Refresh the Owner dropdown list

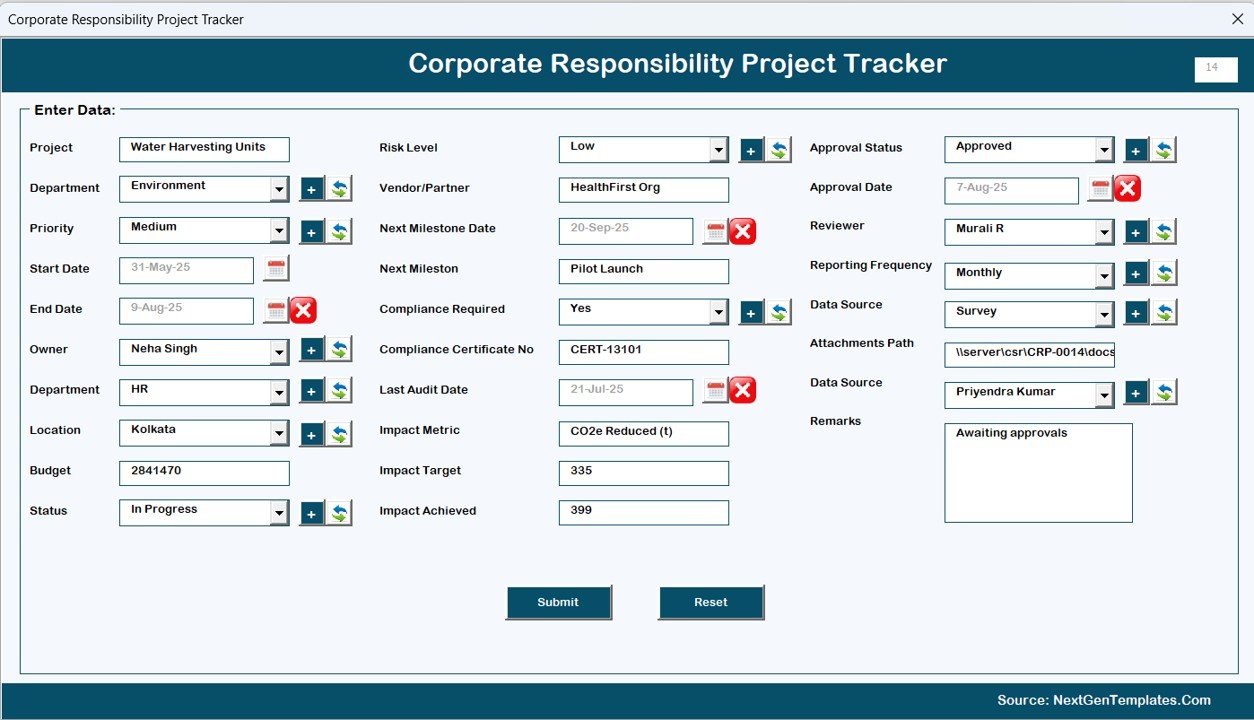[x=340, y=350]
